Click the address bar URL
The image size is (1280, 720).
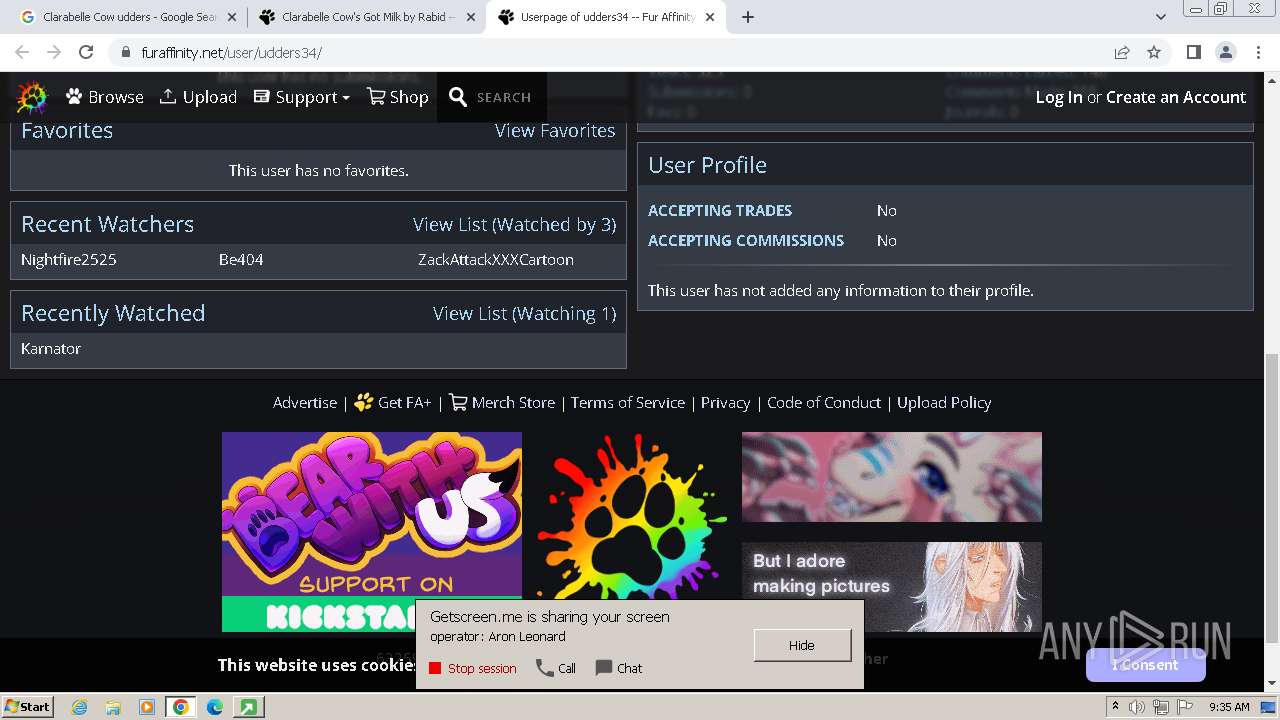point(231,53)
